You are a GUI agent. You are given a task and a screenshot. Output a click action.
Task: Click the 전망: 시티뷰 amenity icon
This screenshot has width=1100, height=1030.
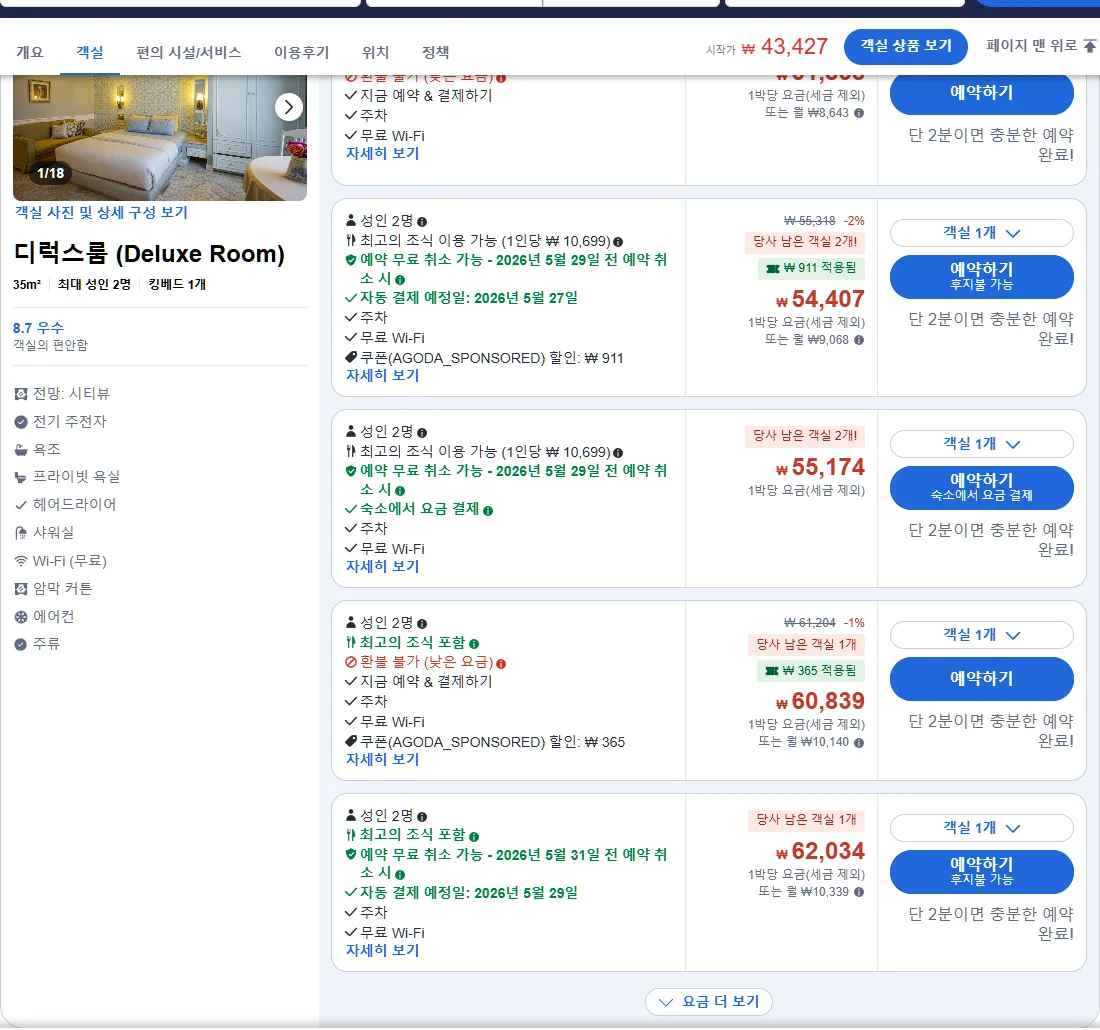coord(21,394)
